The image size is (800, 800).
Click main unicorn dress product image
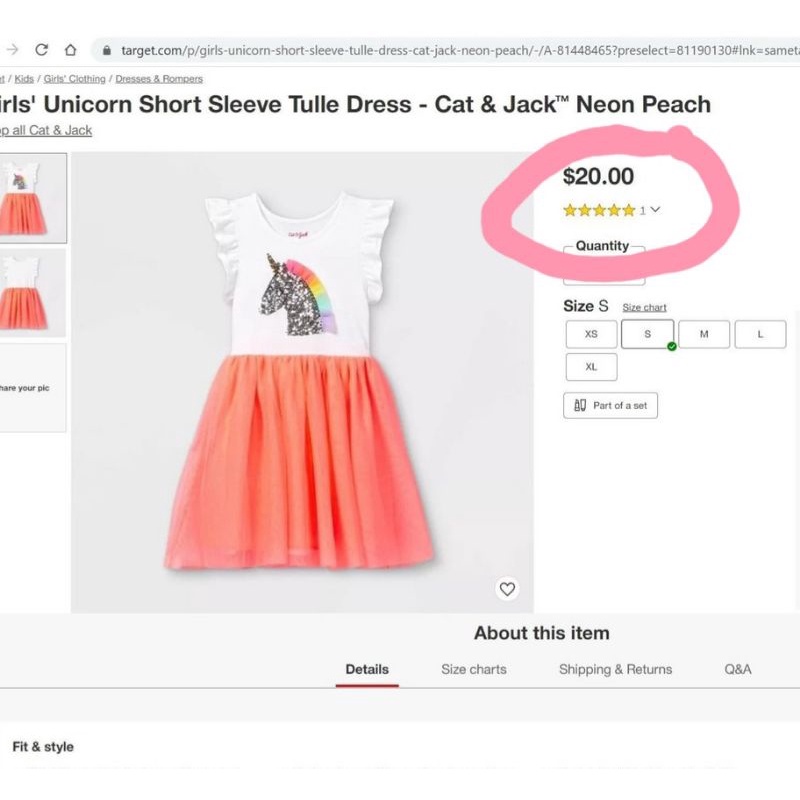pos(302,382)
